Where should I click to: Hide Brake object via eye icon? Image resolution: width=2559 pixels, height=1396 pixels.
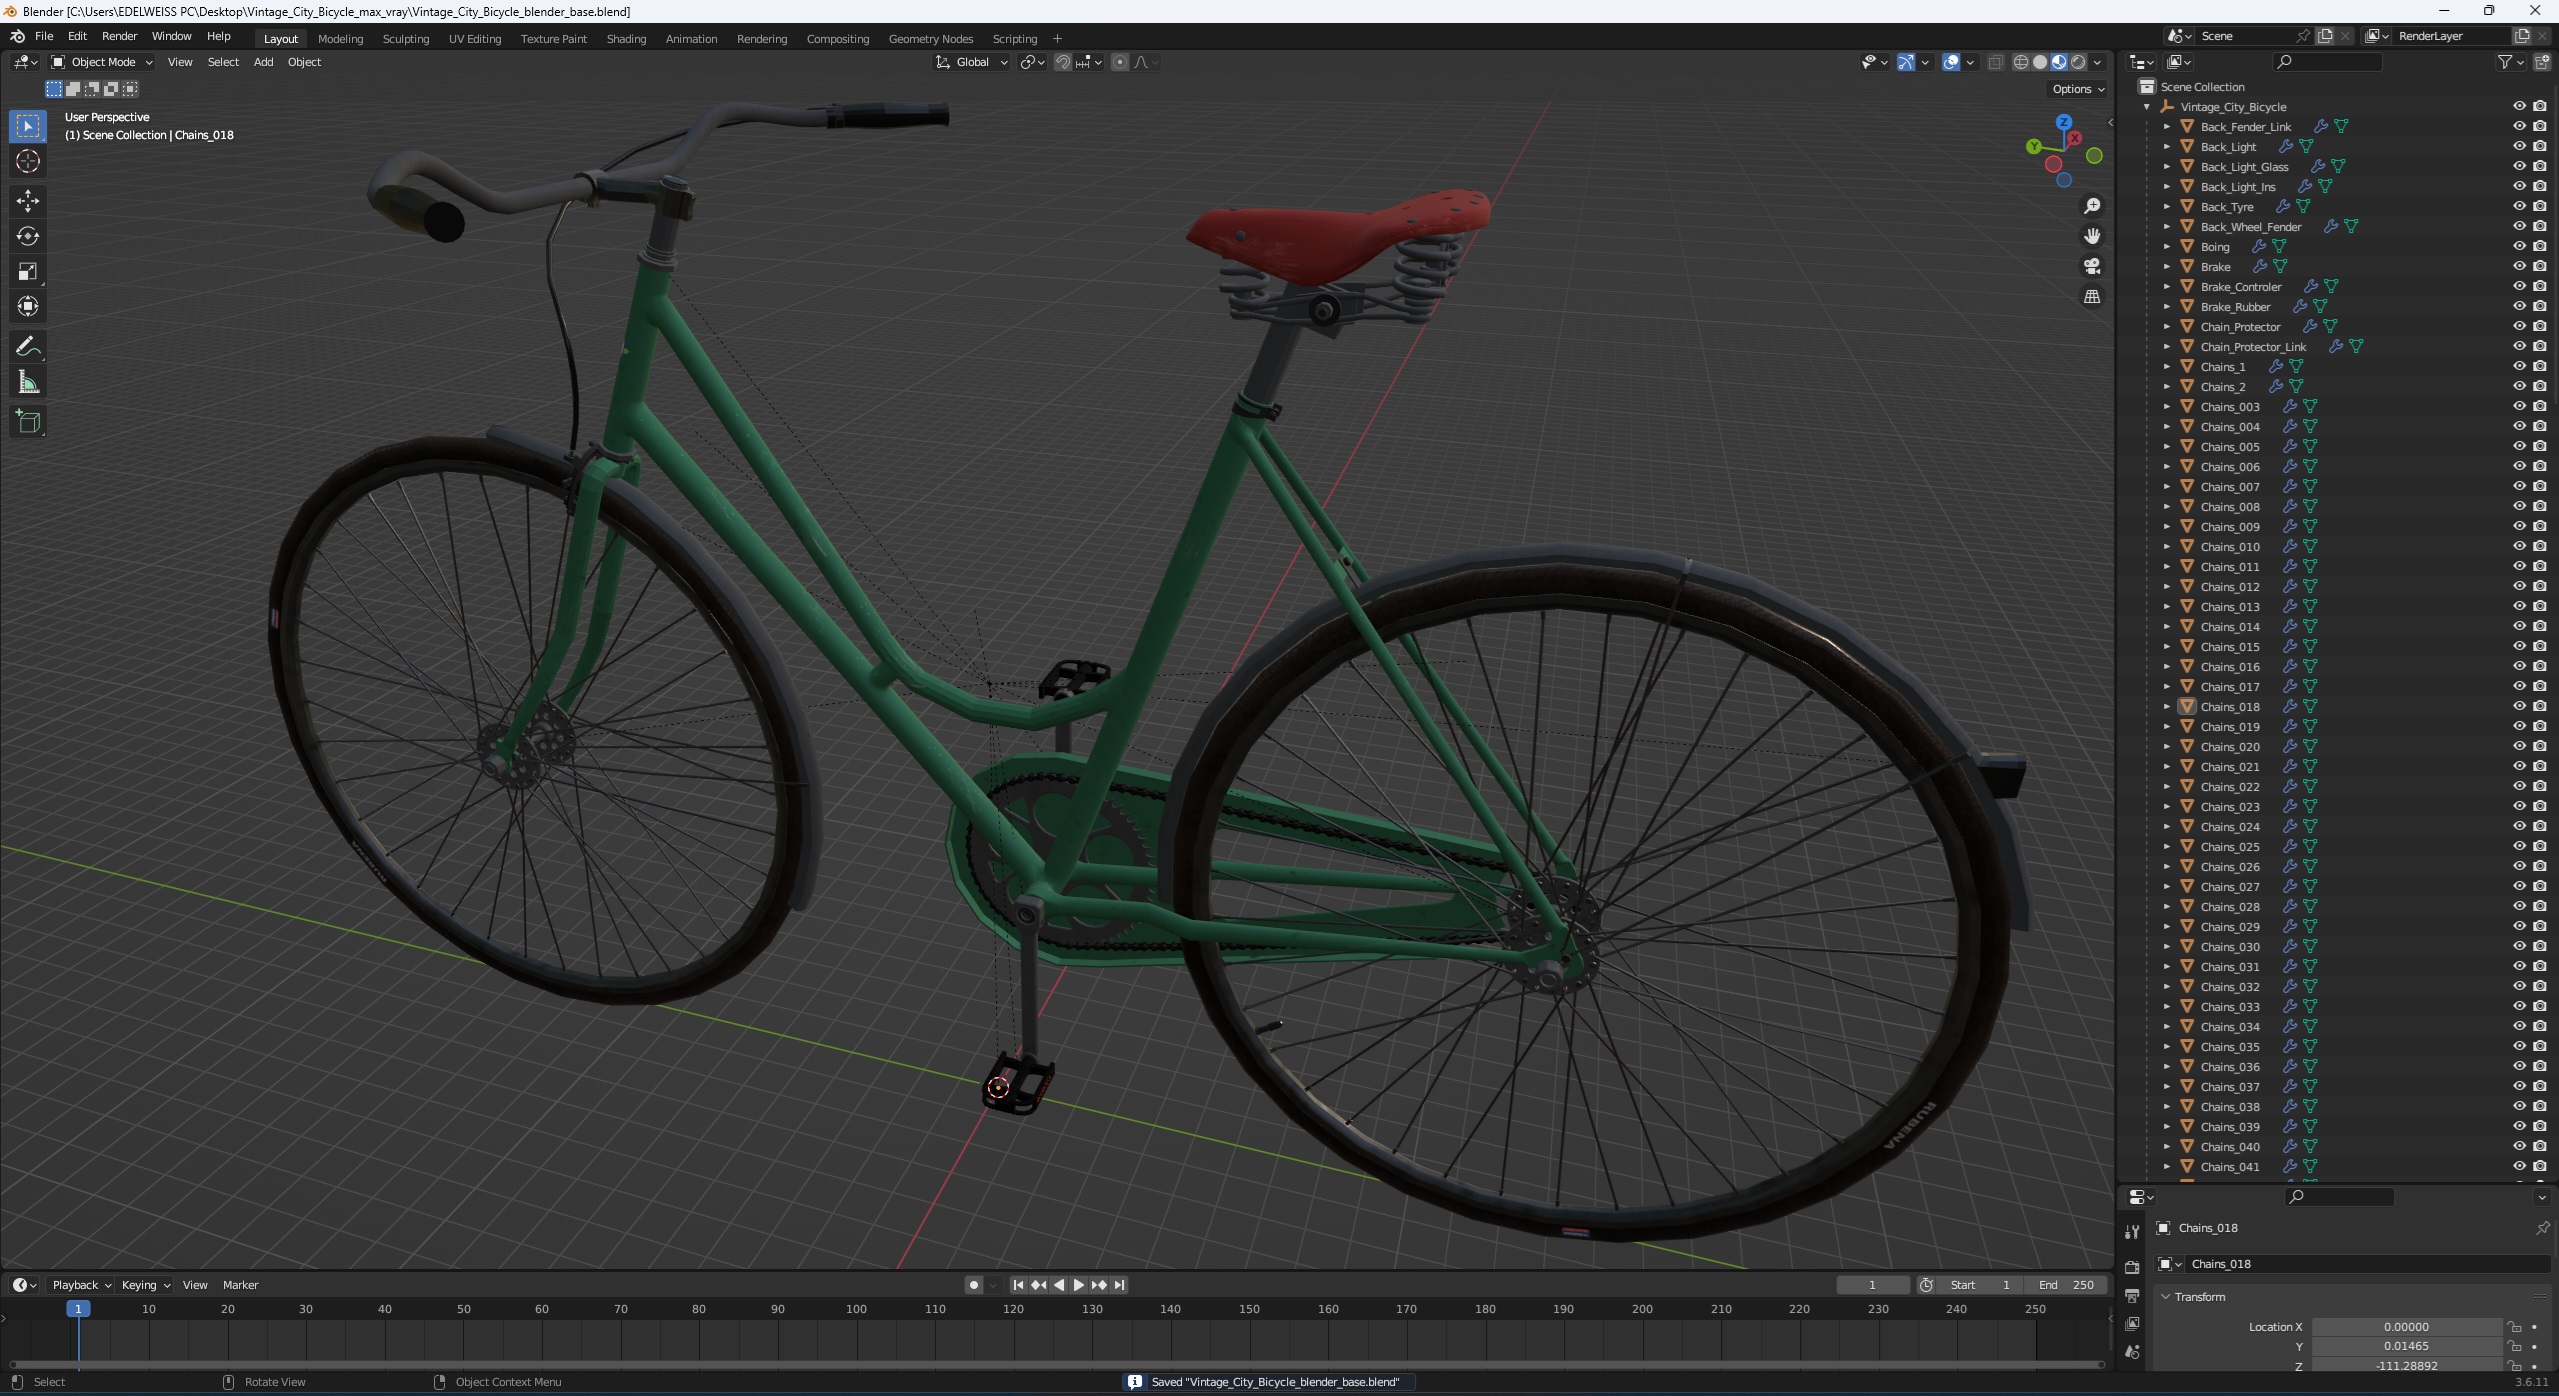[2519, 266]
